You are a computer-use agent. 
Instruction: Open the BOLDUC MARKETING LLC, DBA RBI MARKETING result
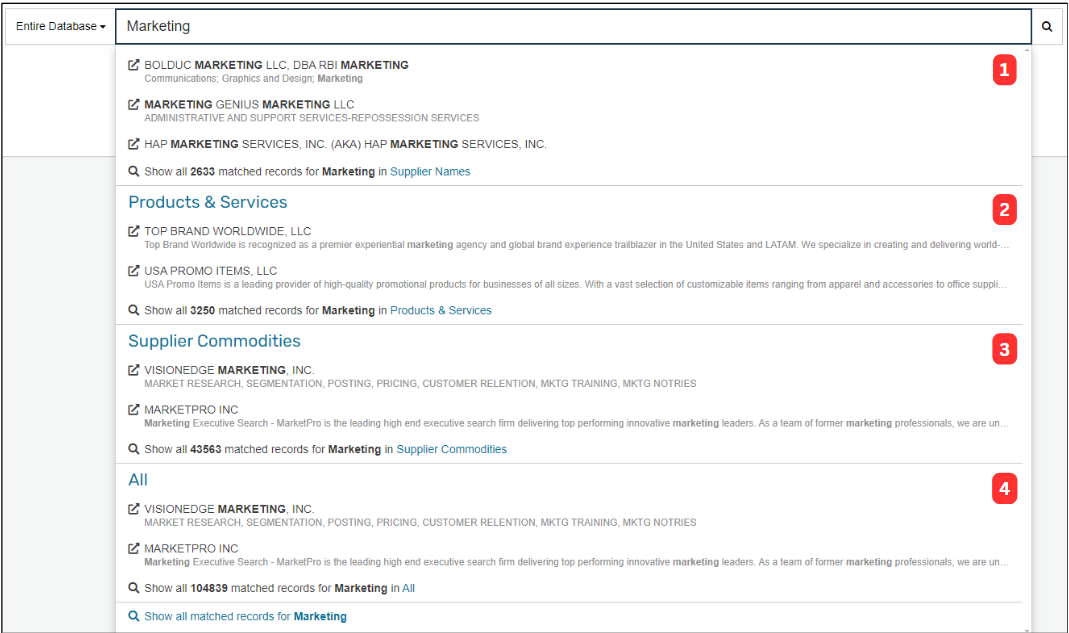click(276, 65)
